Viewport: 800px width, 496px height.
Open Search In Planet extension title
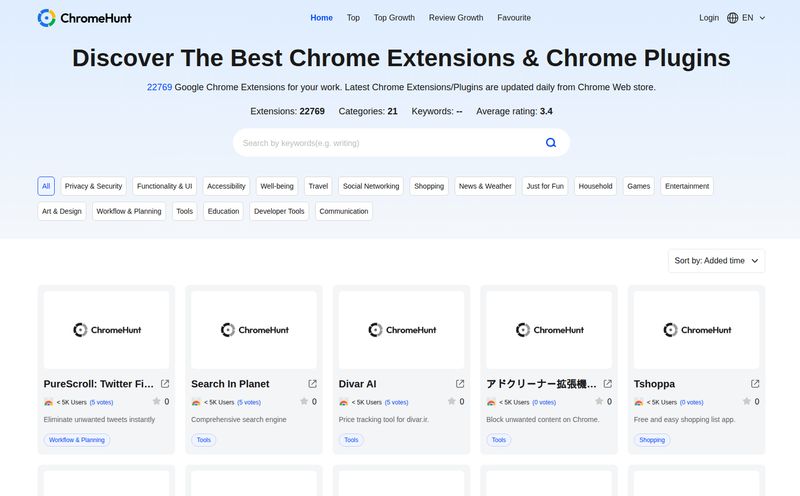230,384
